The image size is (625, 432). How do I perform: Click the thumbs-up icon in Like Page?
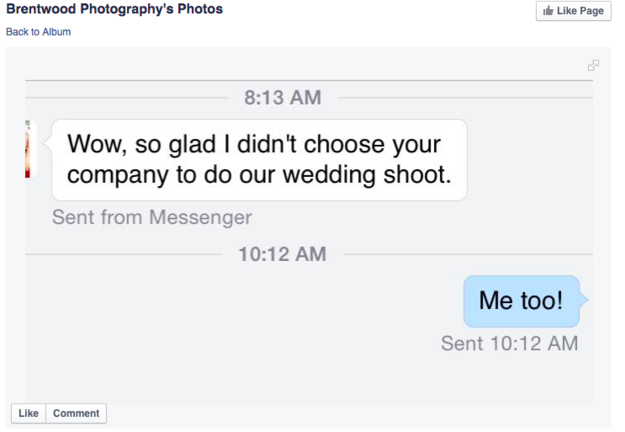[549, 11]
